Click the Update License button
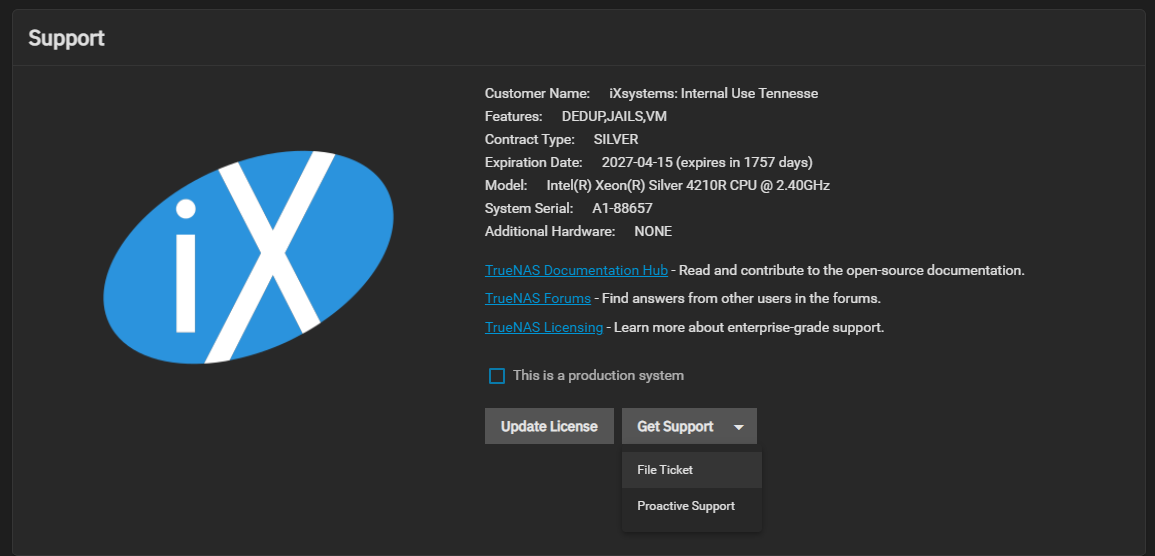The height and width of the screenshot is (556, 1155). point(549,426)
